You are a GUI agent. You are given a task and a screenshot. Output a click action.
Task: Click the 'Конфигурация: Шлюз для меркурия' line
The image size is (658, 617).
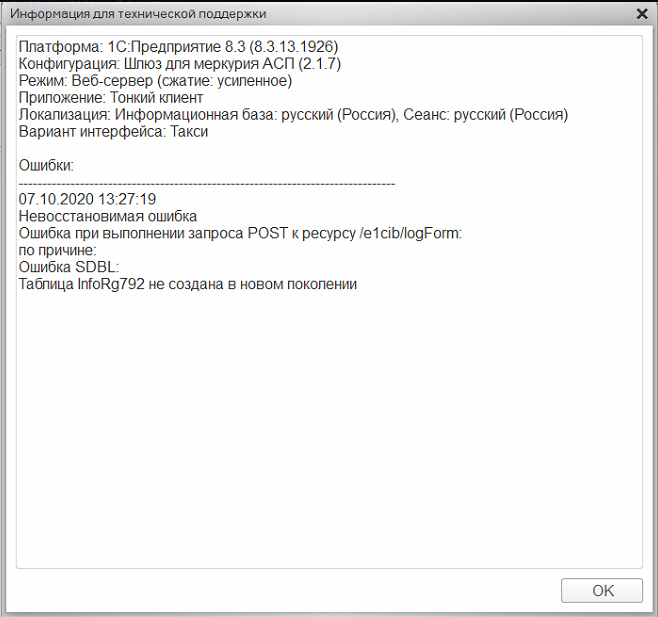180,64
